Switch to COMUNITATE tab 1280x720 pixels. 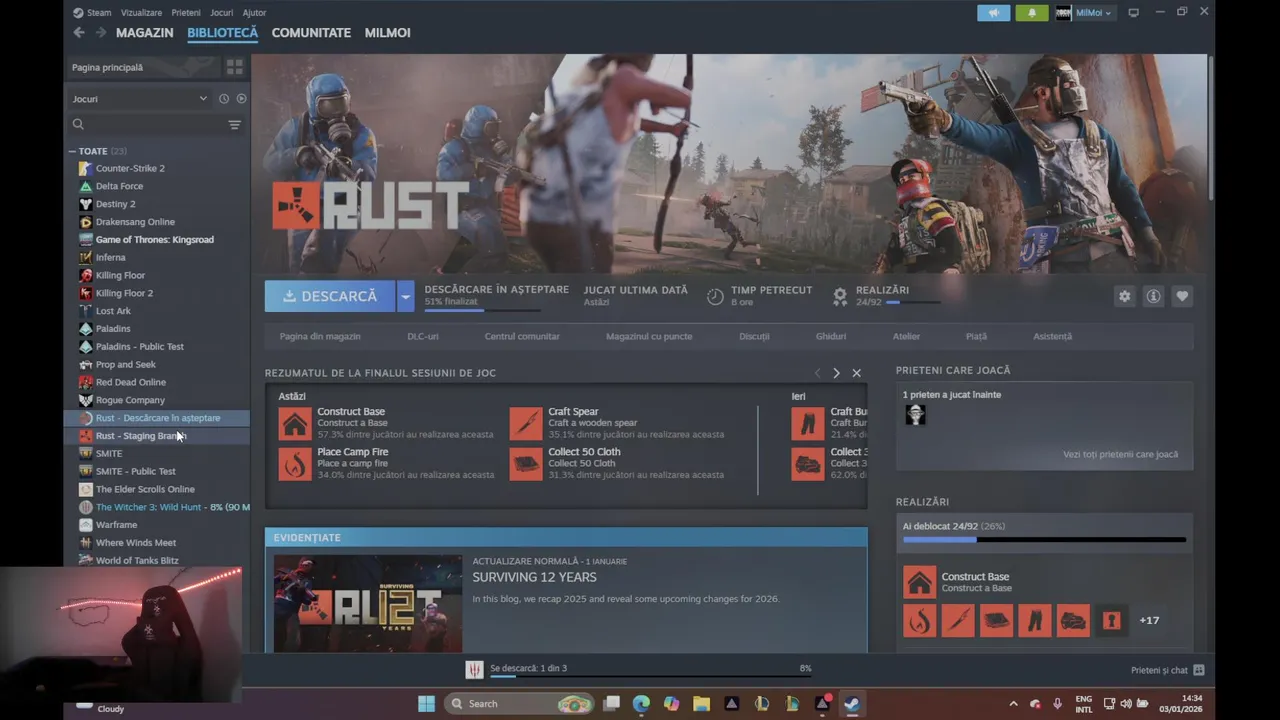tap(311, 32)
